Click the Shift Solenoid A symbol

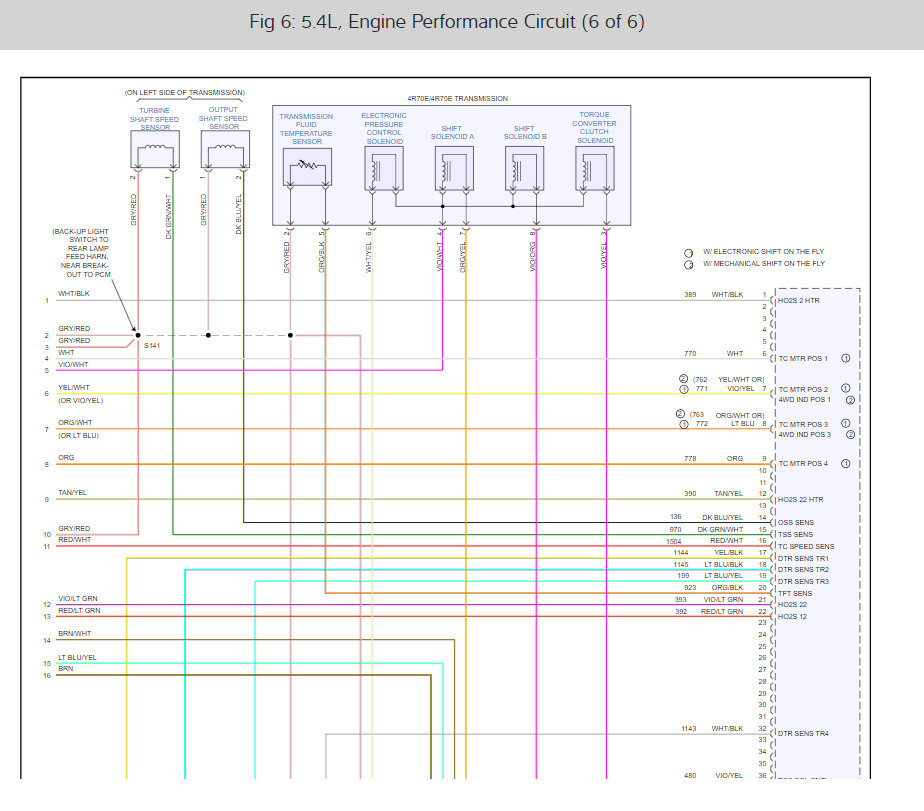pos(454,169)
